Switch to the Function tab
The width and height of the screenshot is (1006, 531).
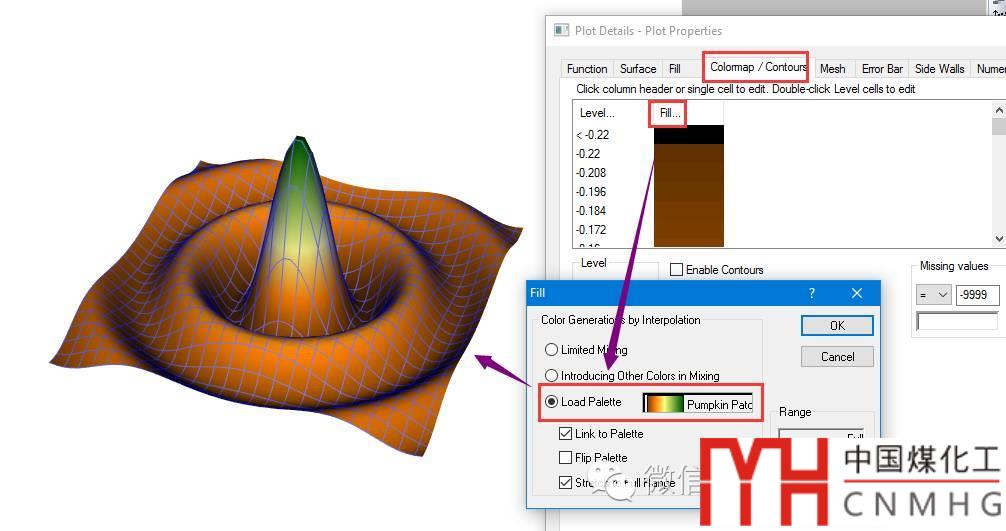(586, 69)
